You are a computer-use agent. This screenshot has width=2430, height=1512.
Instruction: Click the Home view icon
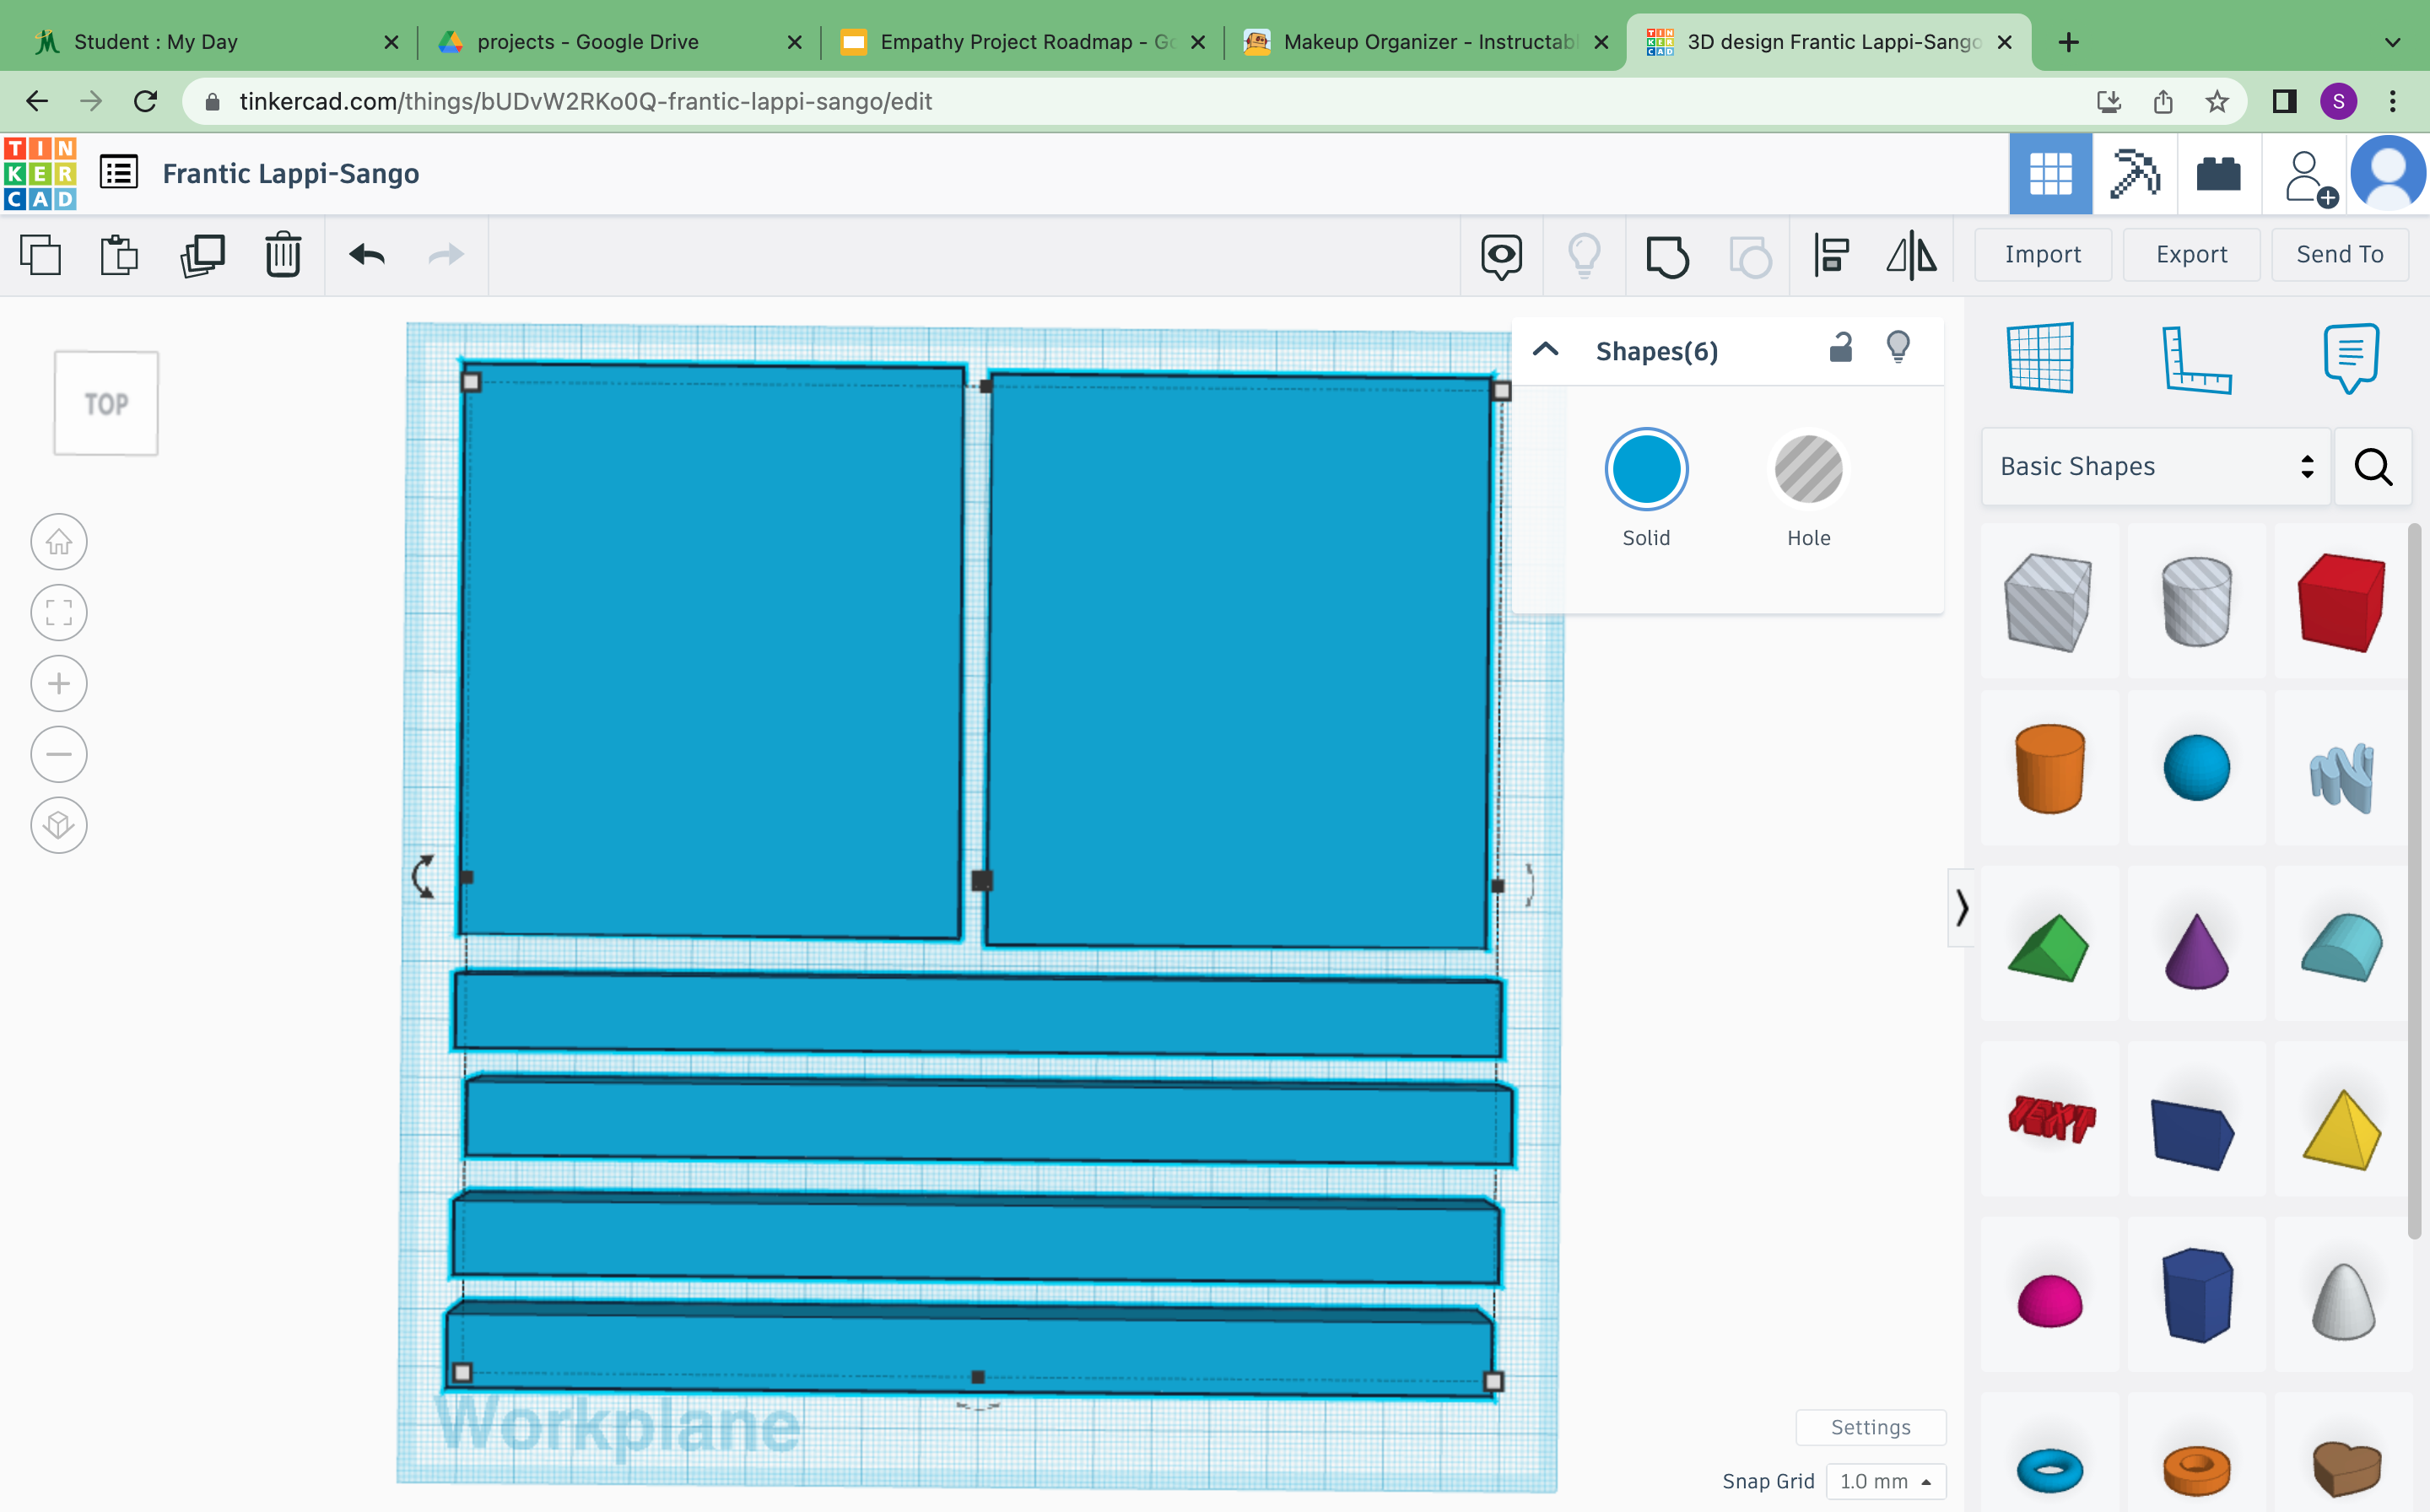tap(59, 541)
